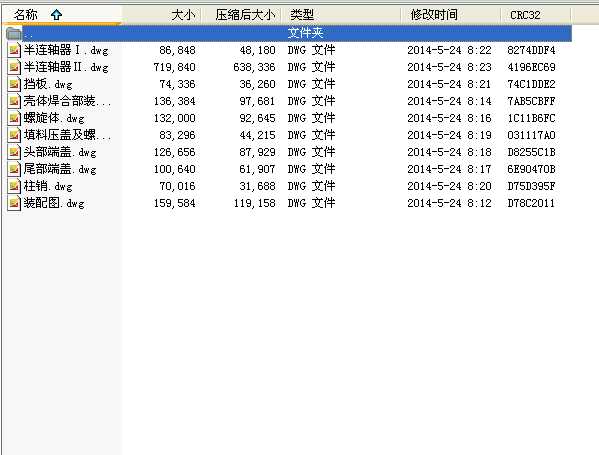Click the file icon for 半连轴器Ⅰ.dwg
This screenshot has width=599, height=455.
[x=14, y=50]
